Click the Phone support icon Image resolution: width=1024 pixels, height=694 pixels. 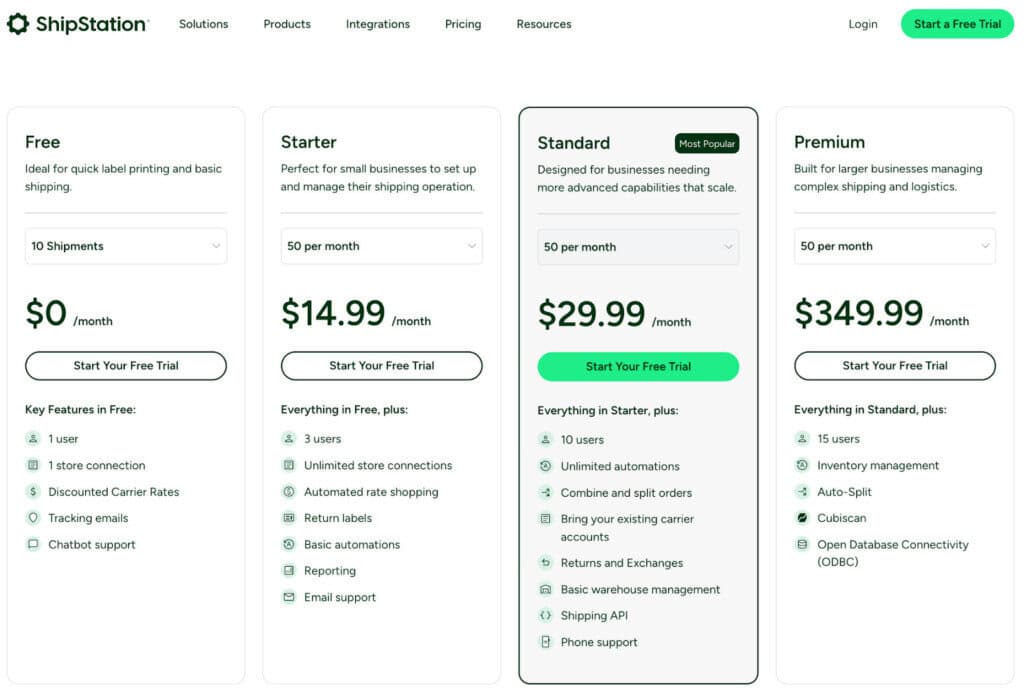545,643
